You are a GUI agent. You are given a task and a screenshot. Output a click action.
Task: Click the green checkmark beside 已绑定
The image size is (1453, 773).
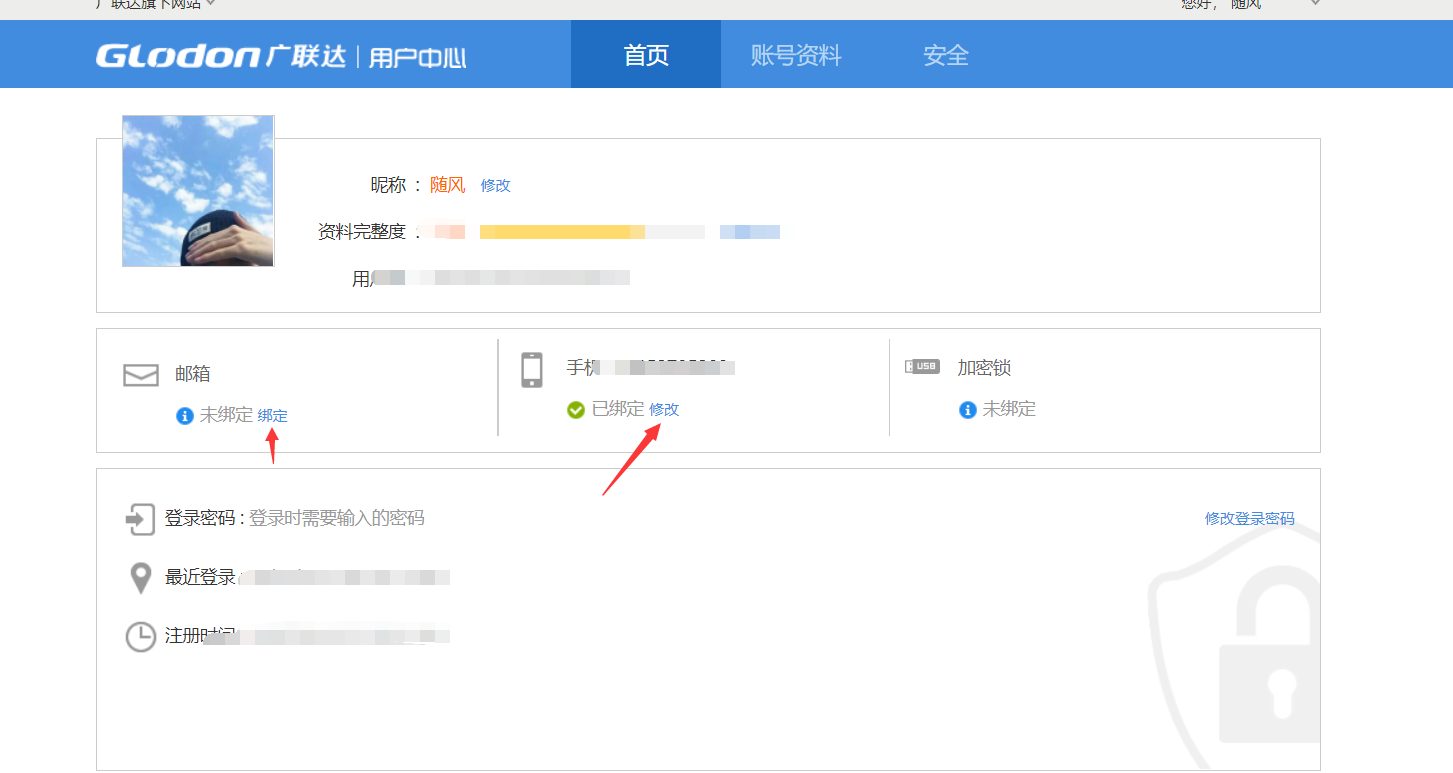pyautogui.click(x=575, y=409)
